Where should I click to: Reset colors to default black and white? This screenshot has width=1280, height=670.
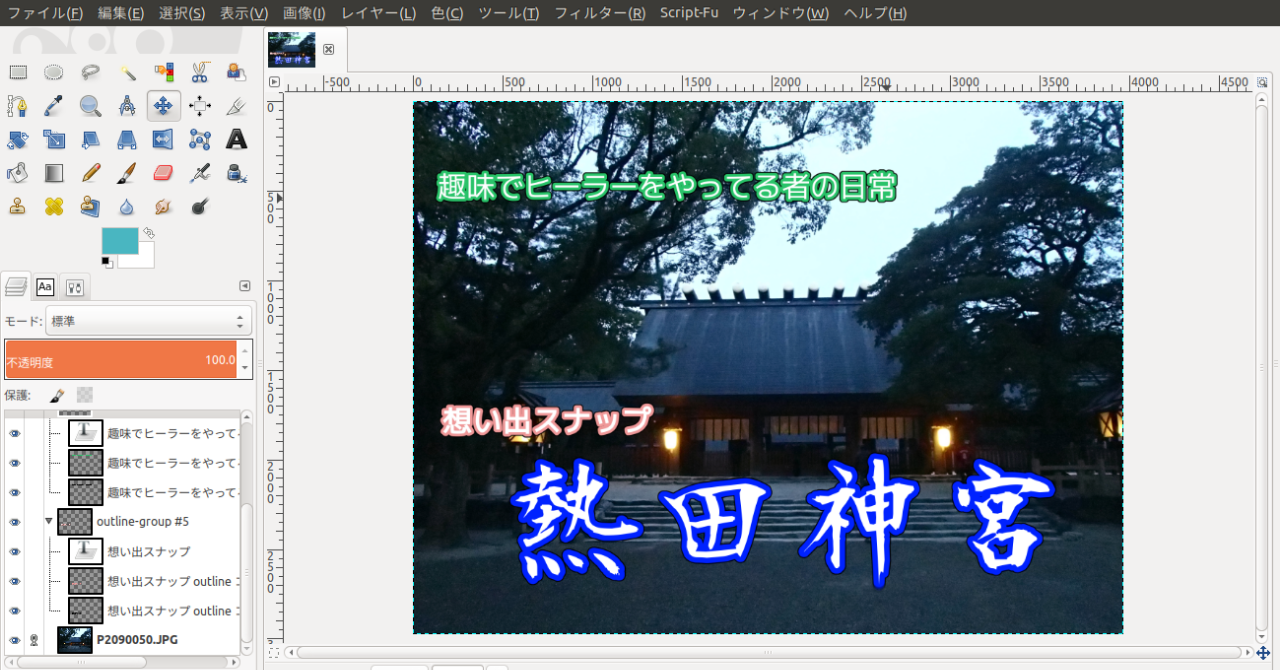click(106, 262)
